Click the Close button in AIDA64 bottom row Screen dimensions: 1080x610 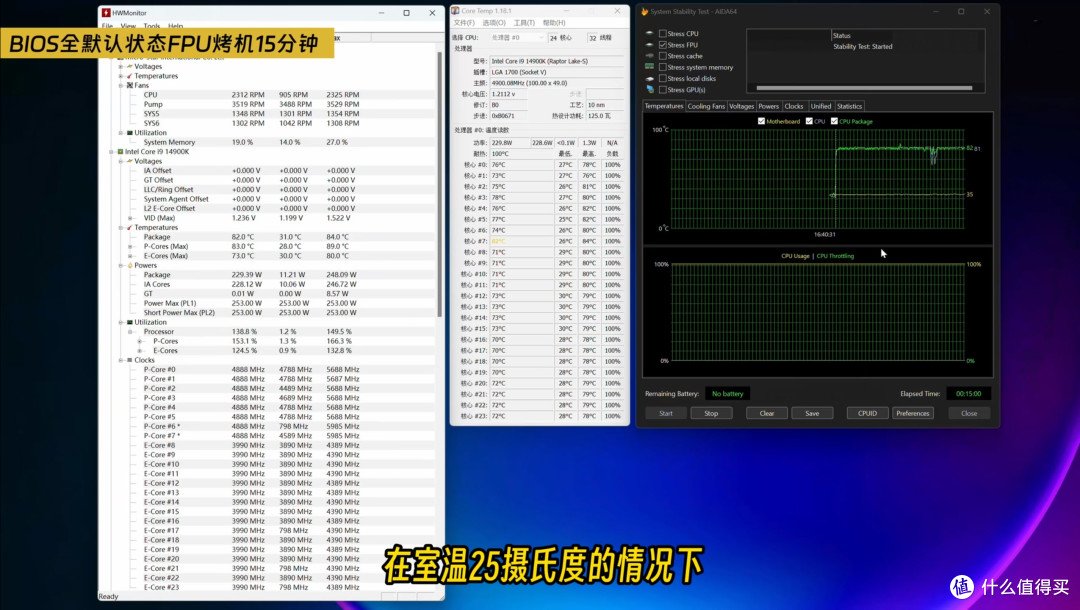(969, 413)
